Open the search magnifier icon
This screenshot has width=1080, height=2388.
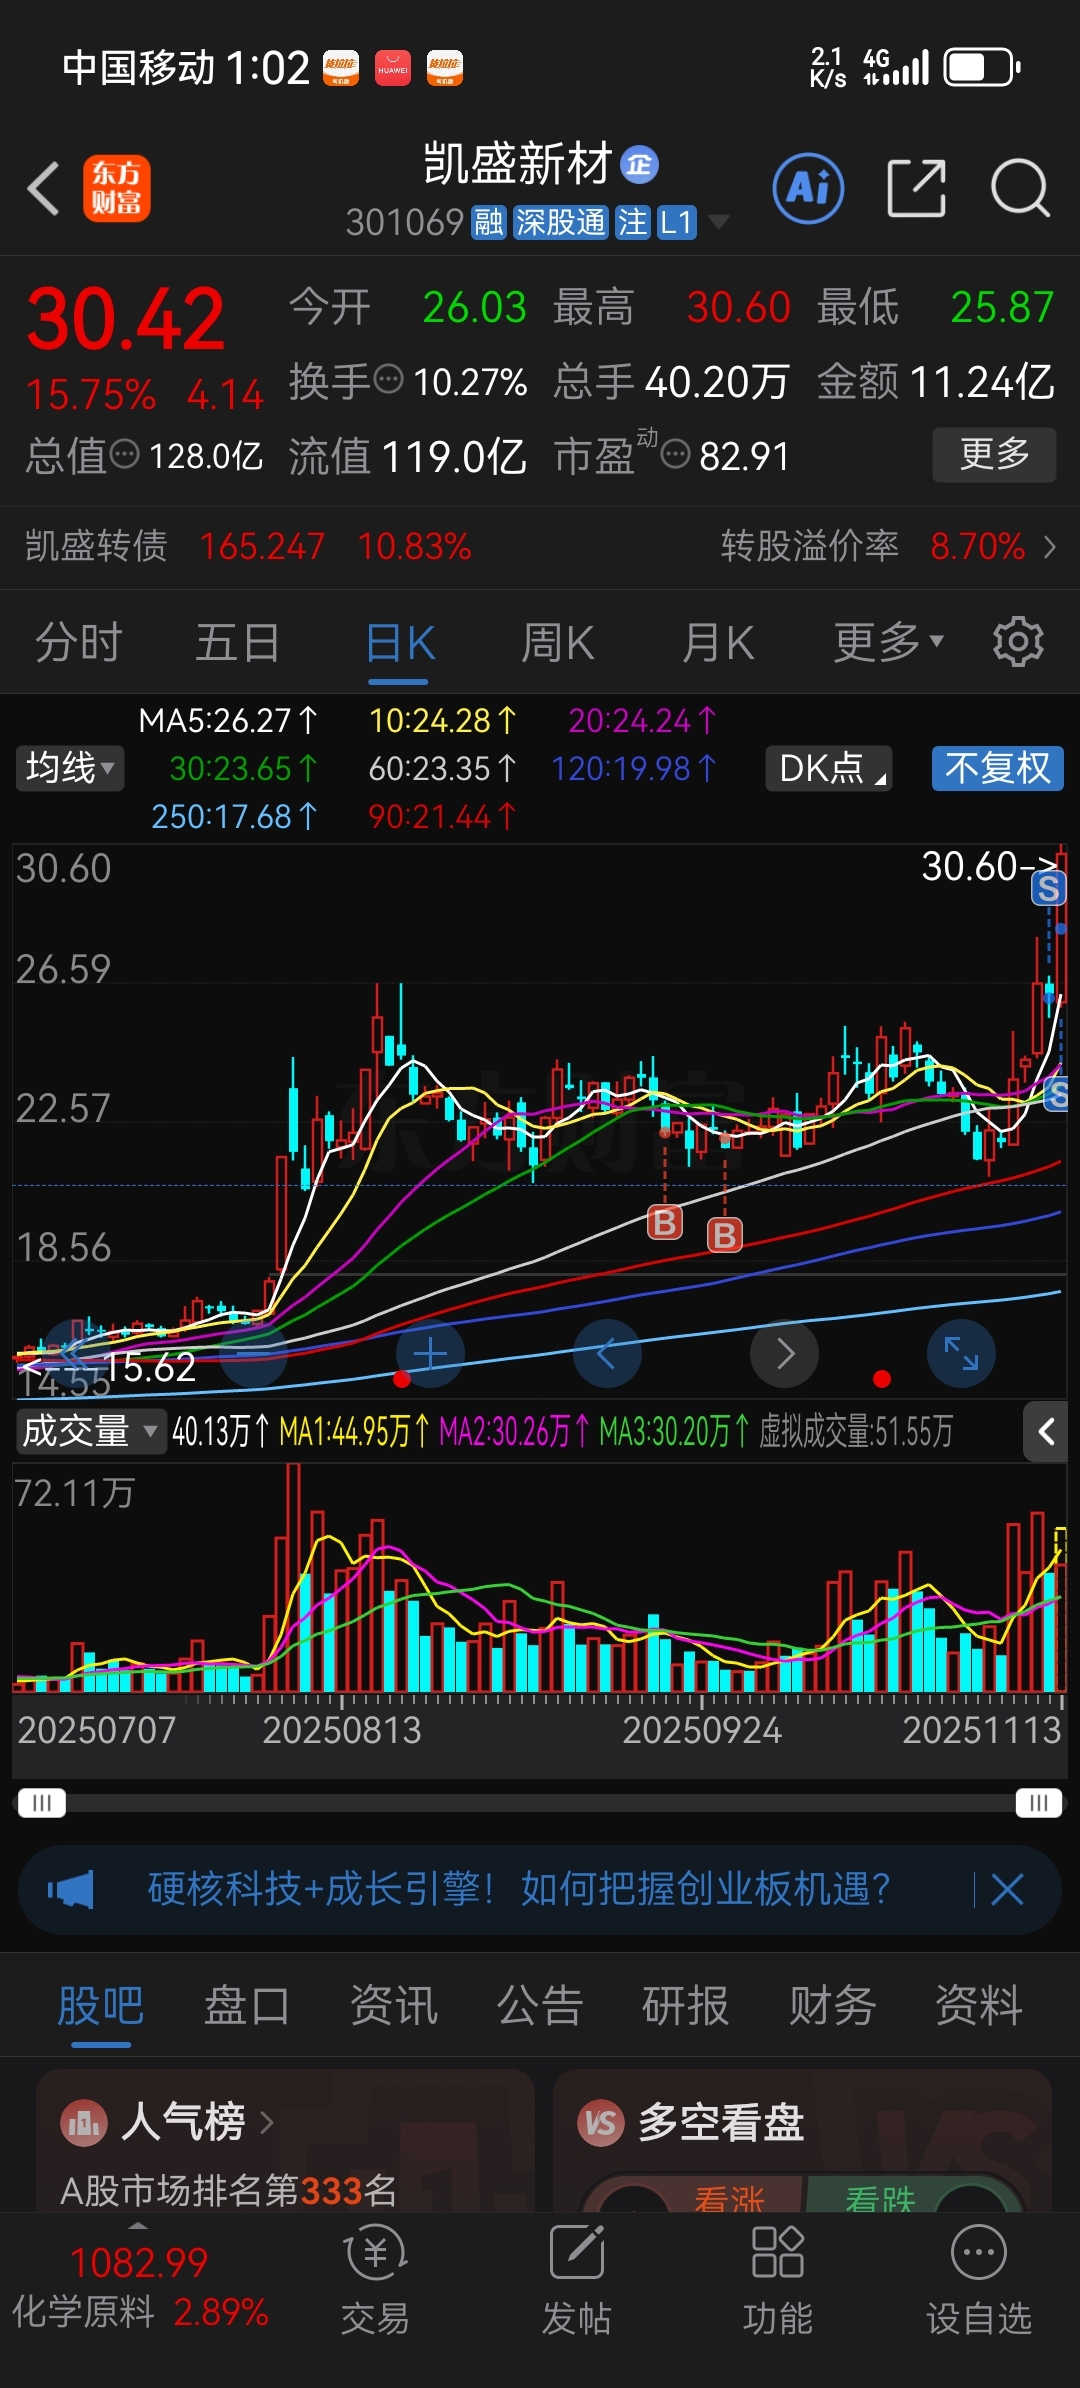[1019, 188]
